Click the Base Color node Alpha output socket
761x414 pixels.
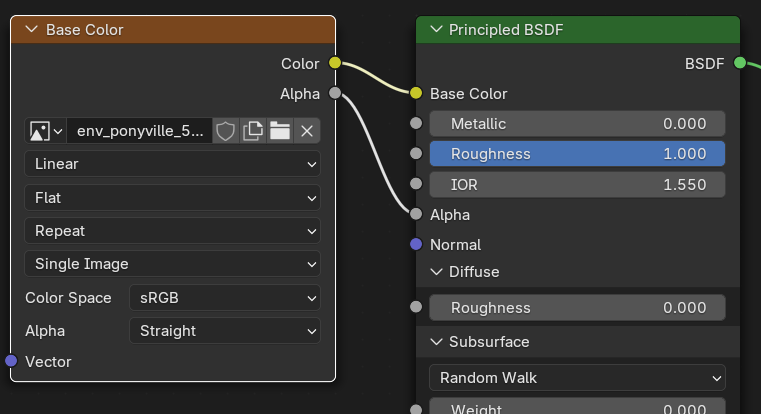point(335,93)
